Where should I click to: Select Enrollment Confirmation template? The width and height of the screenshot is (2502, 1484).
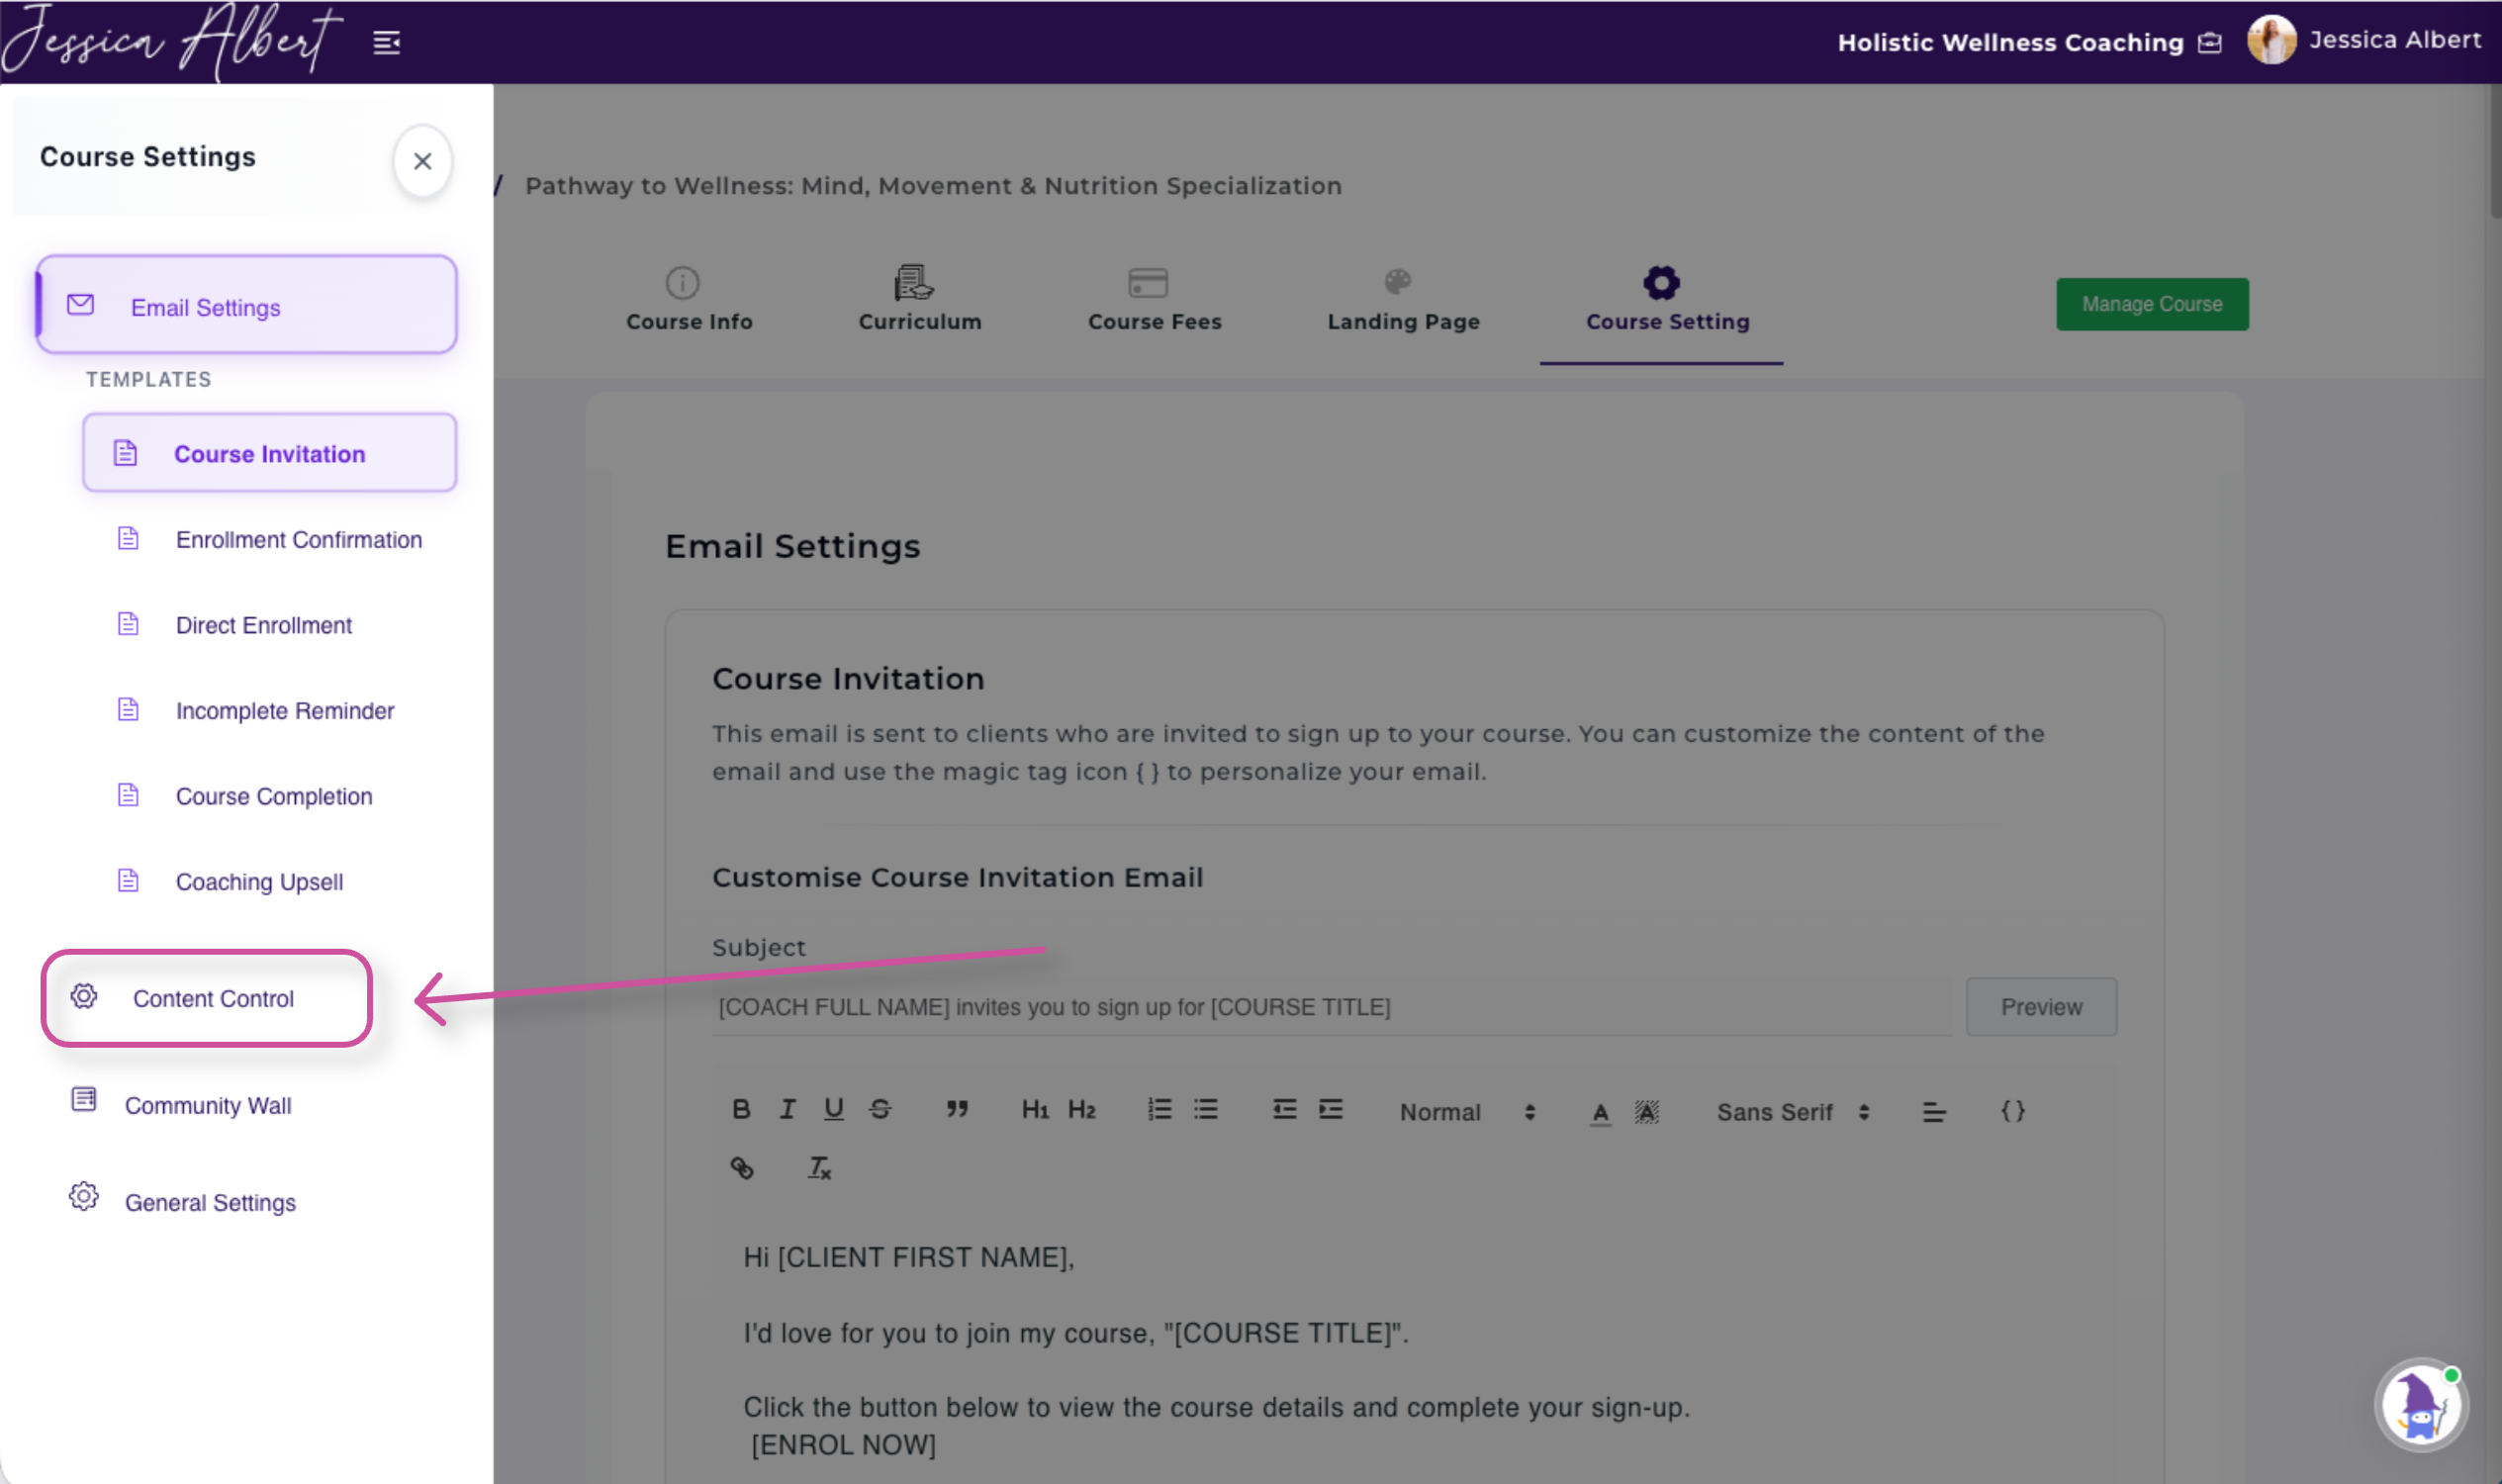269,539
